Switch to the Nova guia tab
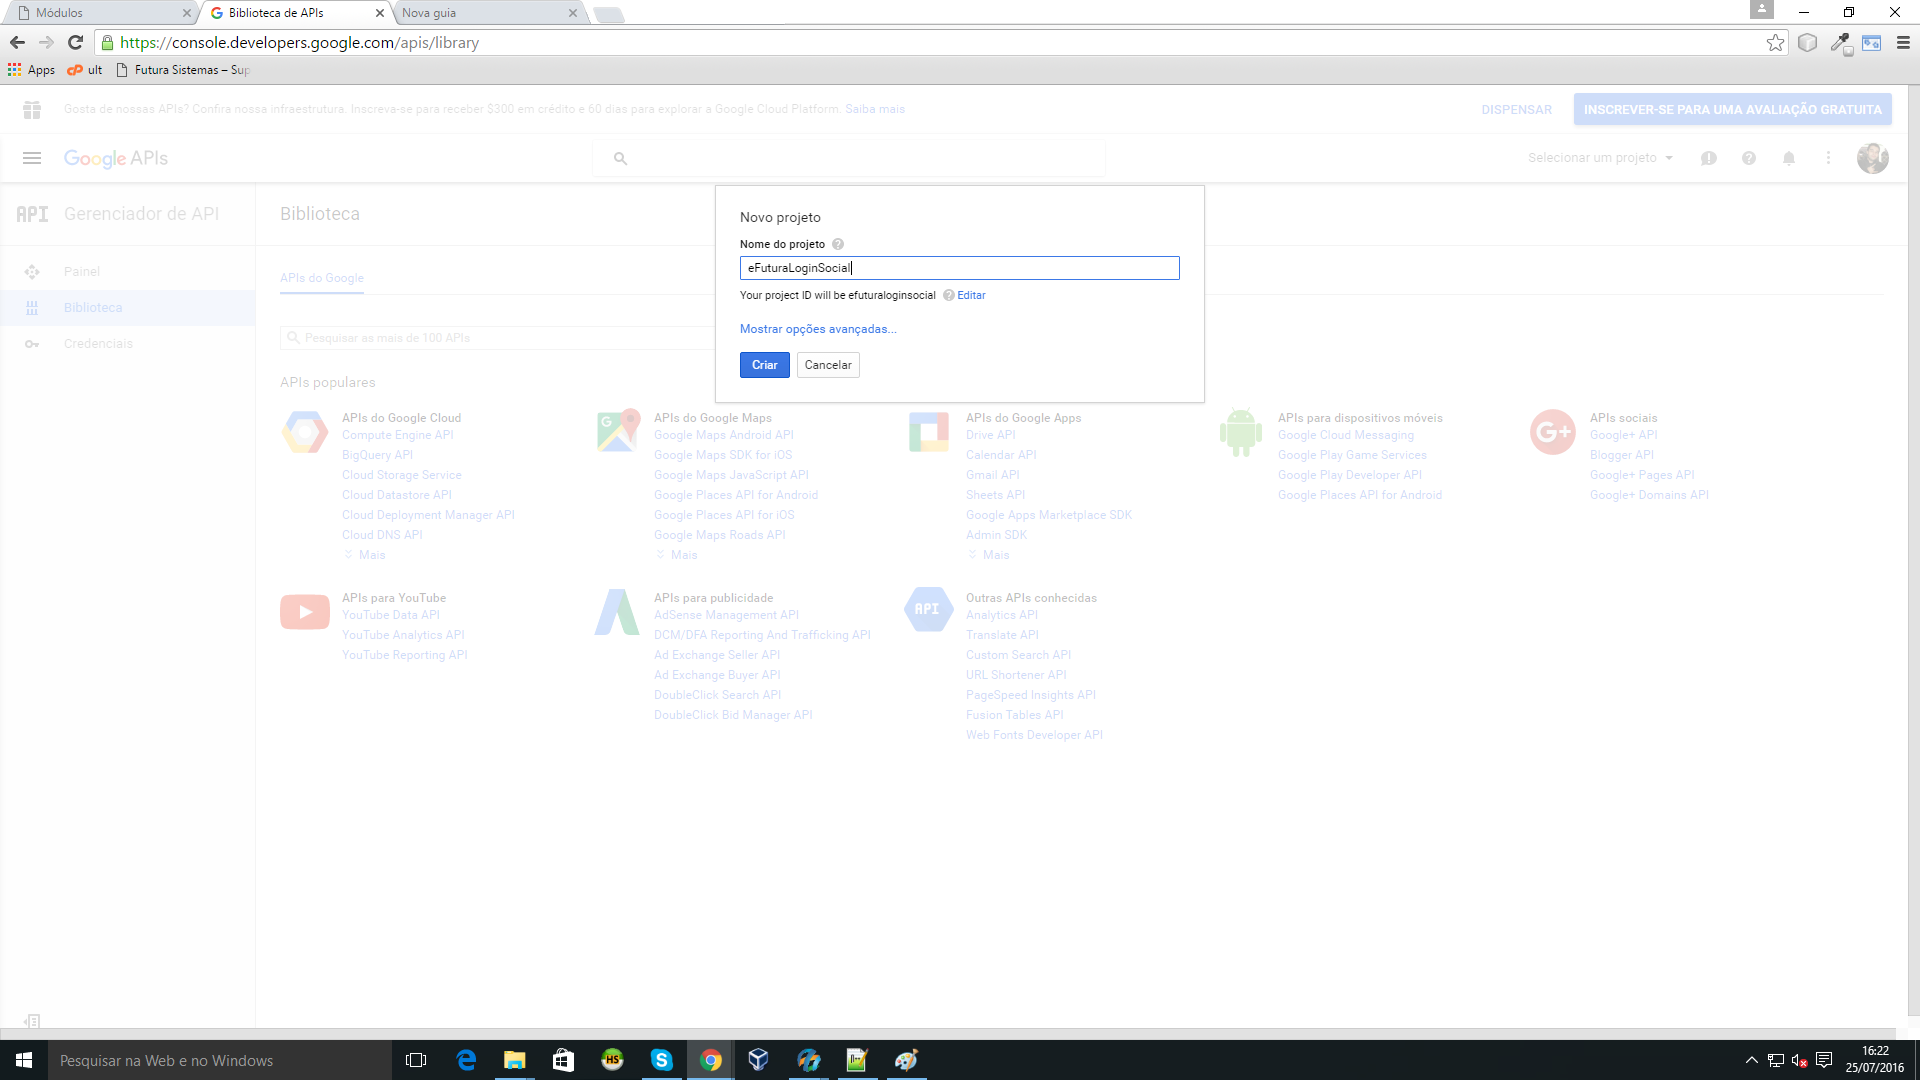 coord(485,13)
